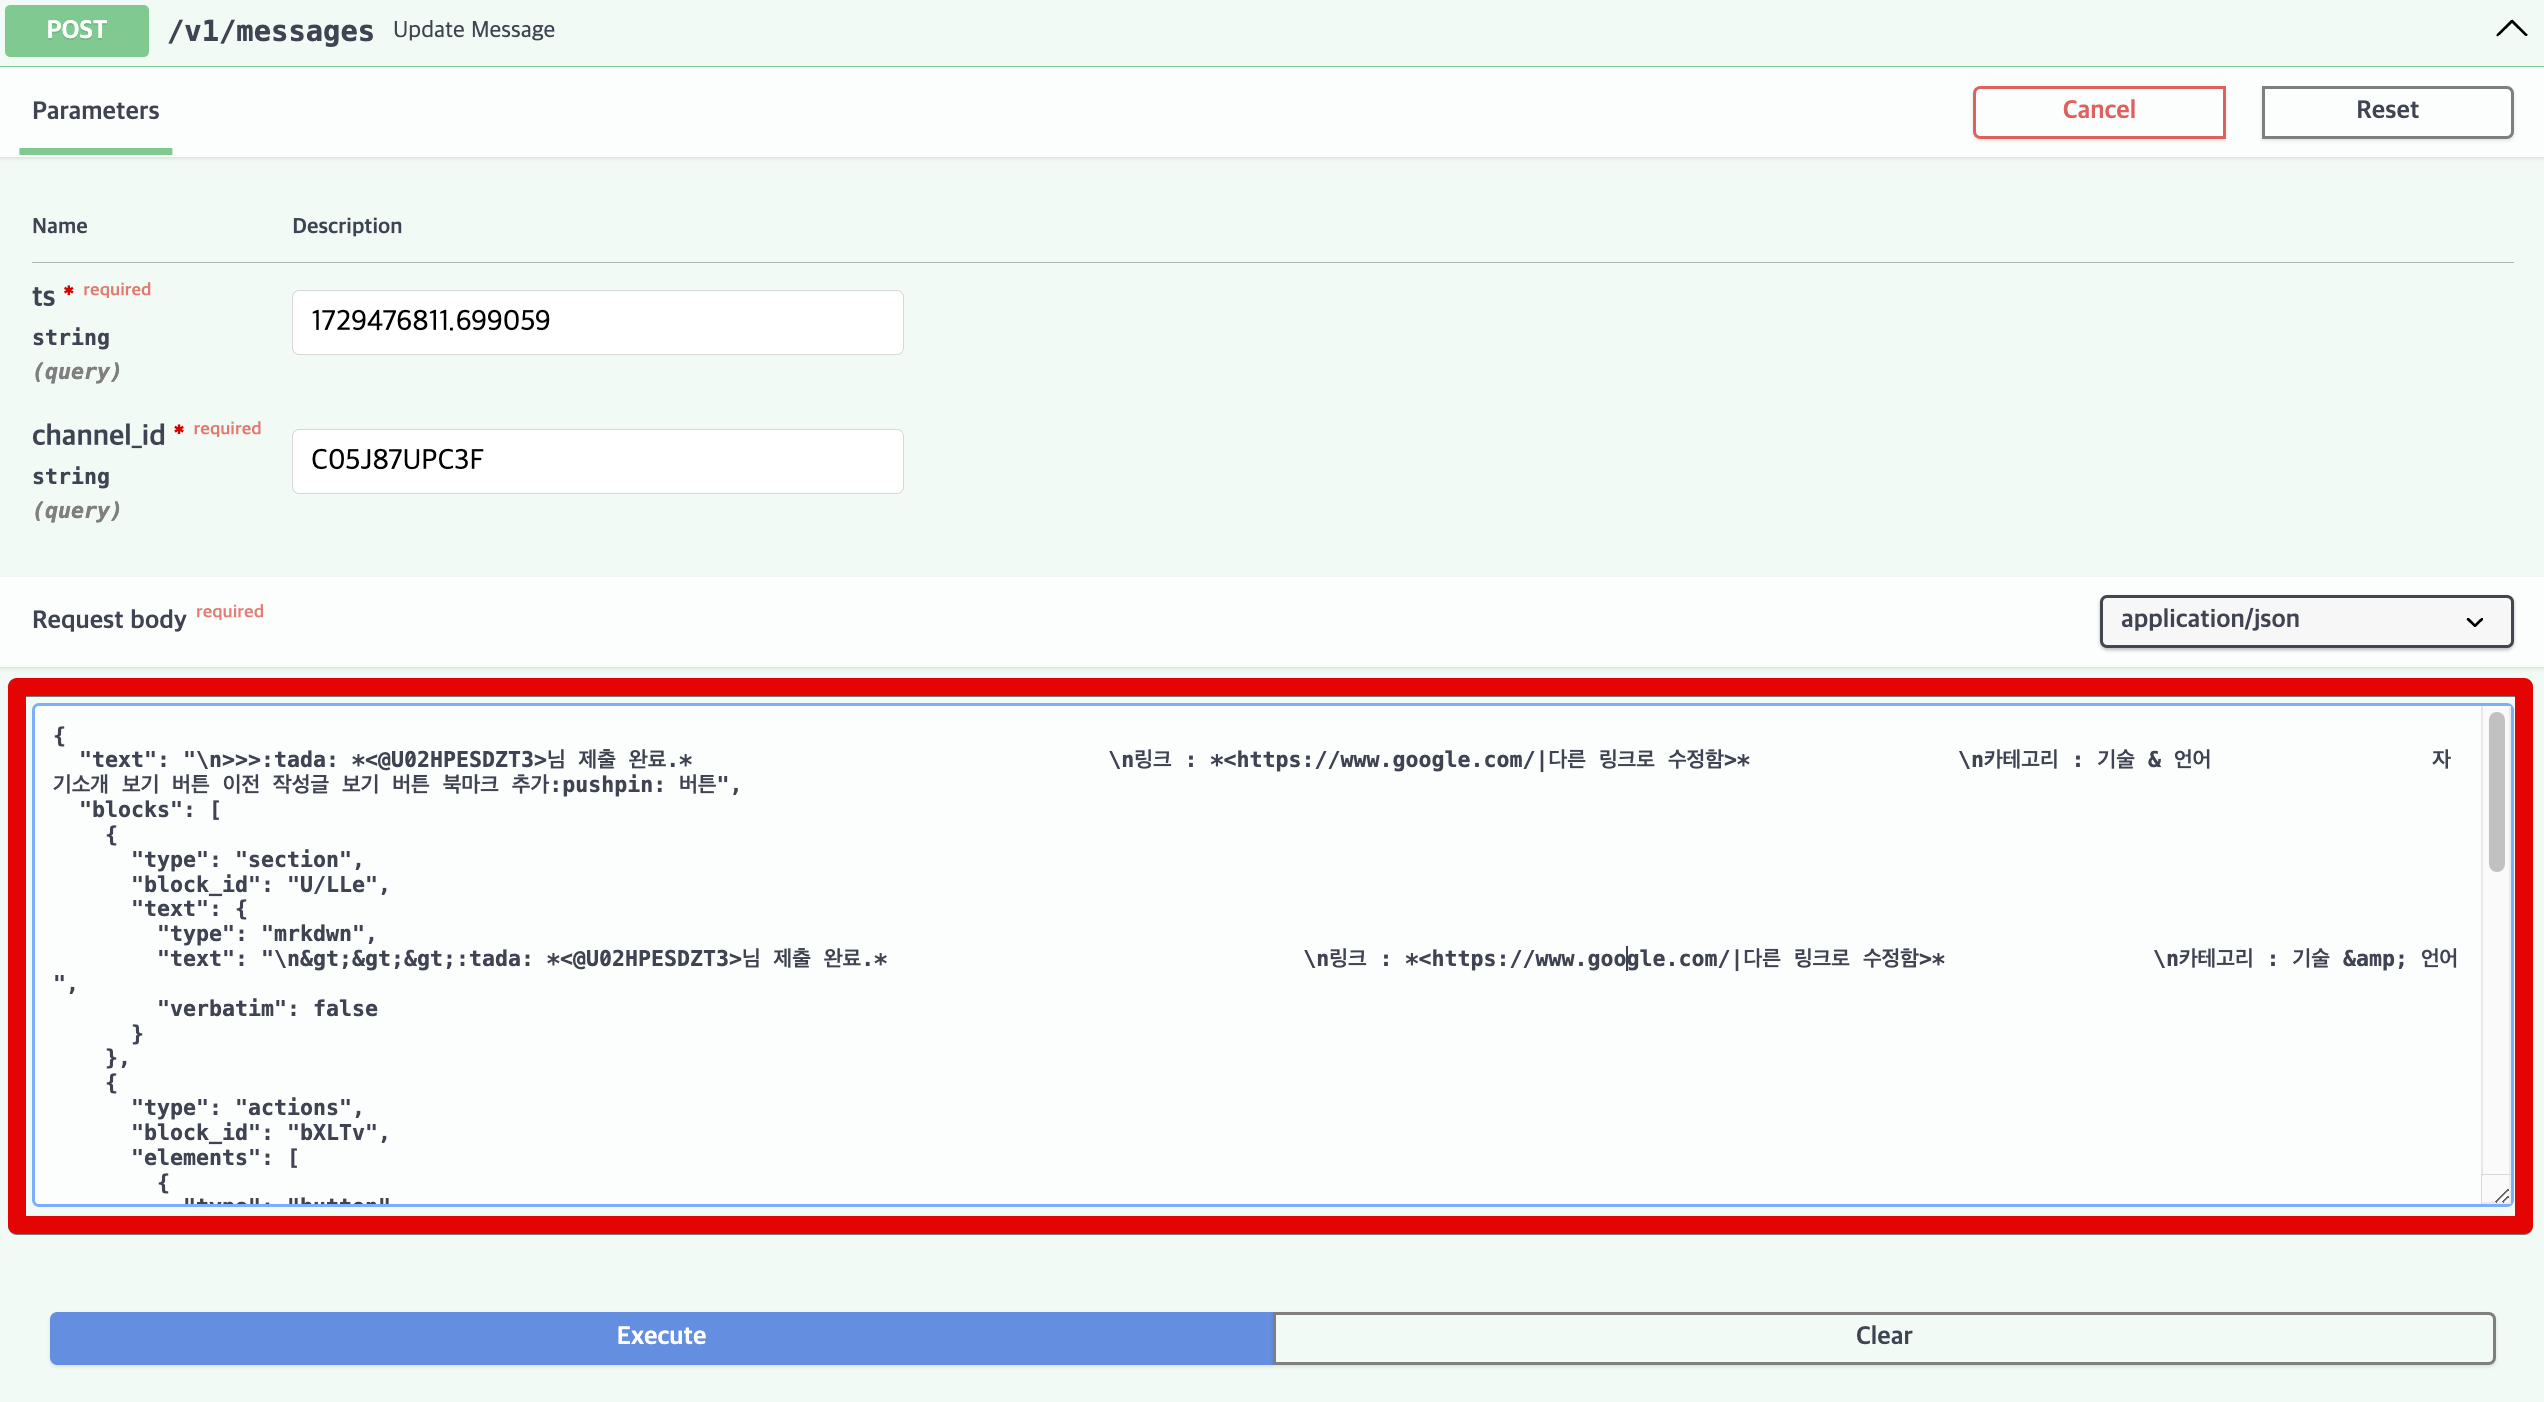Select the Parameters tab

coord(96,111)
